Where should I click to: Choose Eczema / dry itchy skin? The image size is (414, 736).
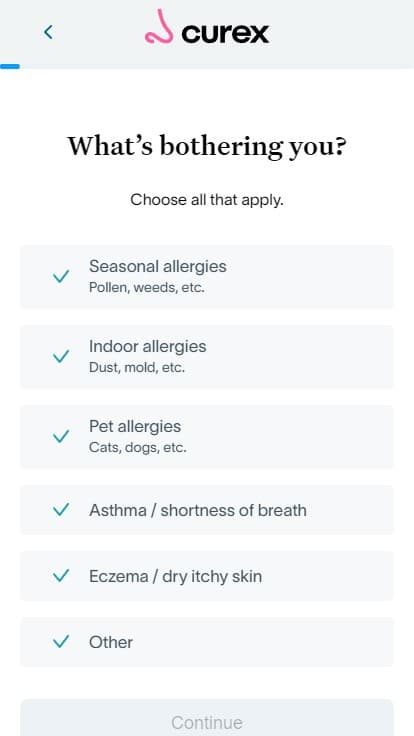click(x=207, y=575)
